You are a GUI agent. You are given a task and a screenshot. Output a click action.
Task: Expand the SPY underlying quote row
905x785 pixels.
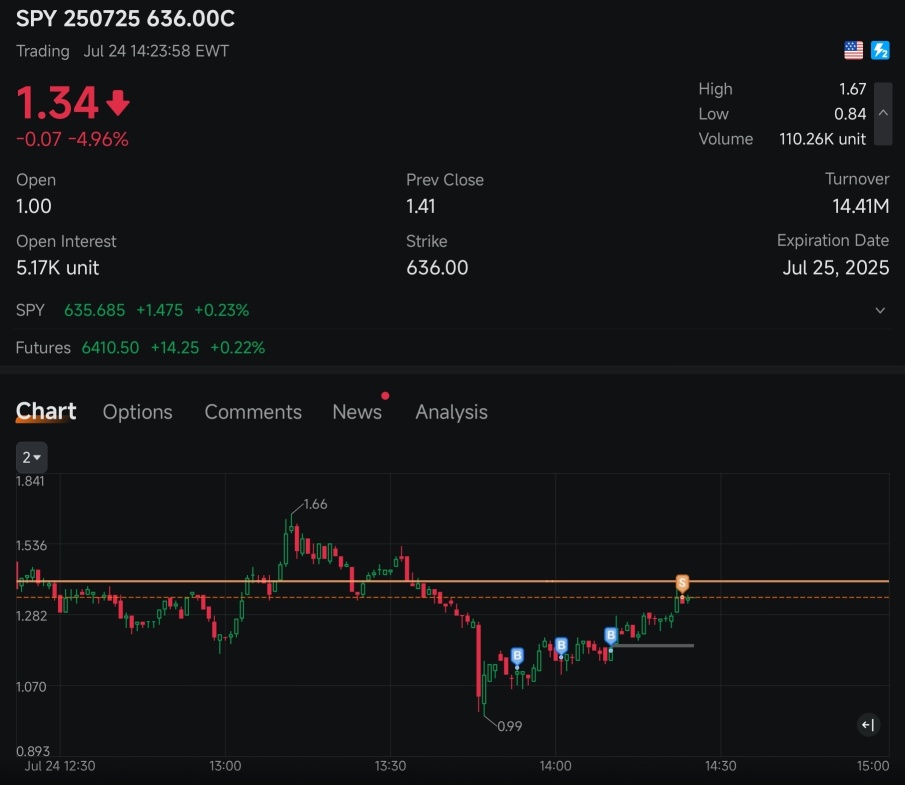click(x=880, y=311)
